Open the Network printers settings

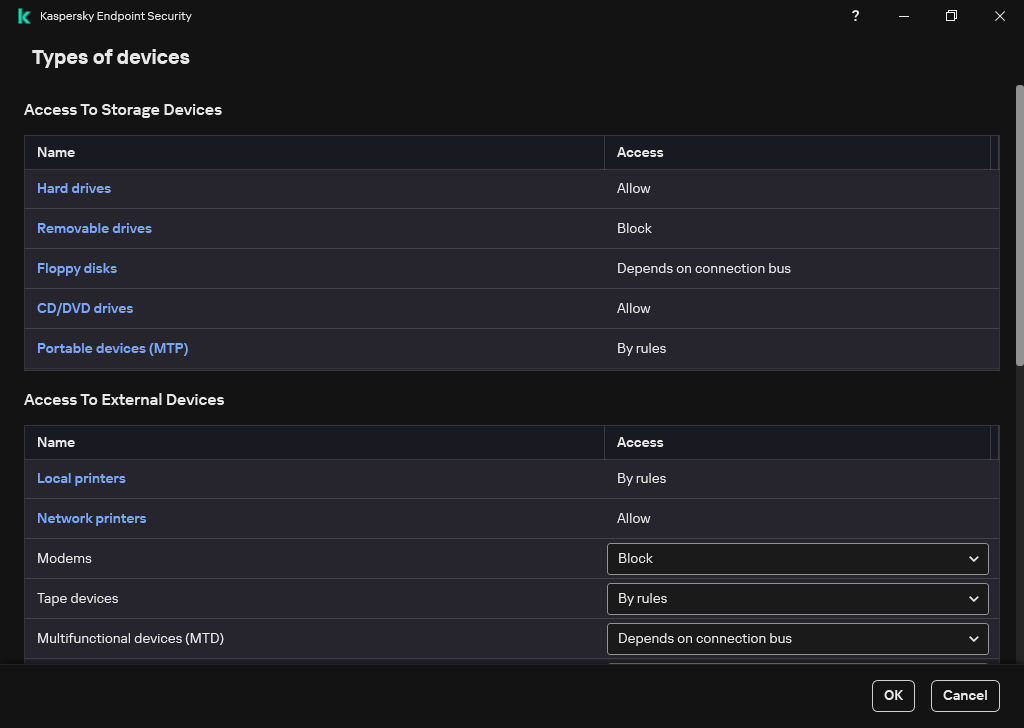click(91, 518)
